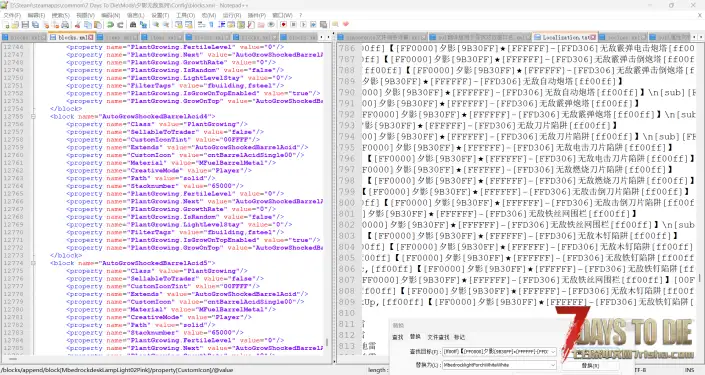705x375 pixels.
Task: Switch to the Localization.txt tab
Action: [566, 37]
